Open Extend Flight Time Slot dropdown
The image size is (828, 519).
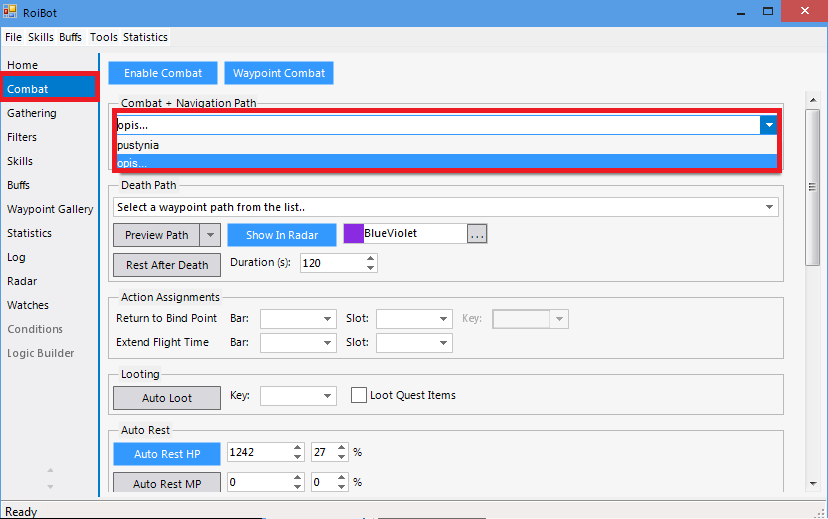pos(443,343)
